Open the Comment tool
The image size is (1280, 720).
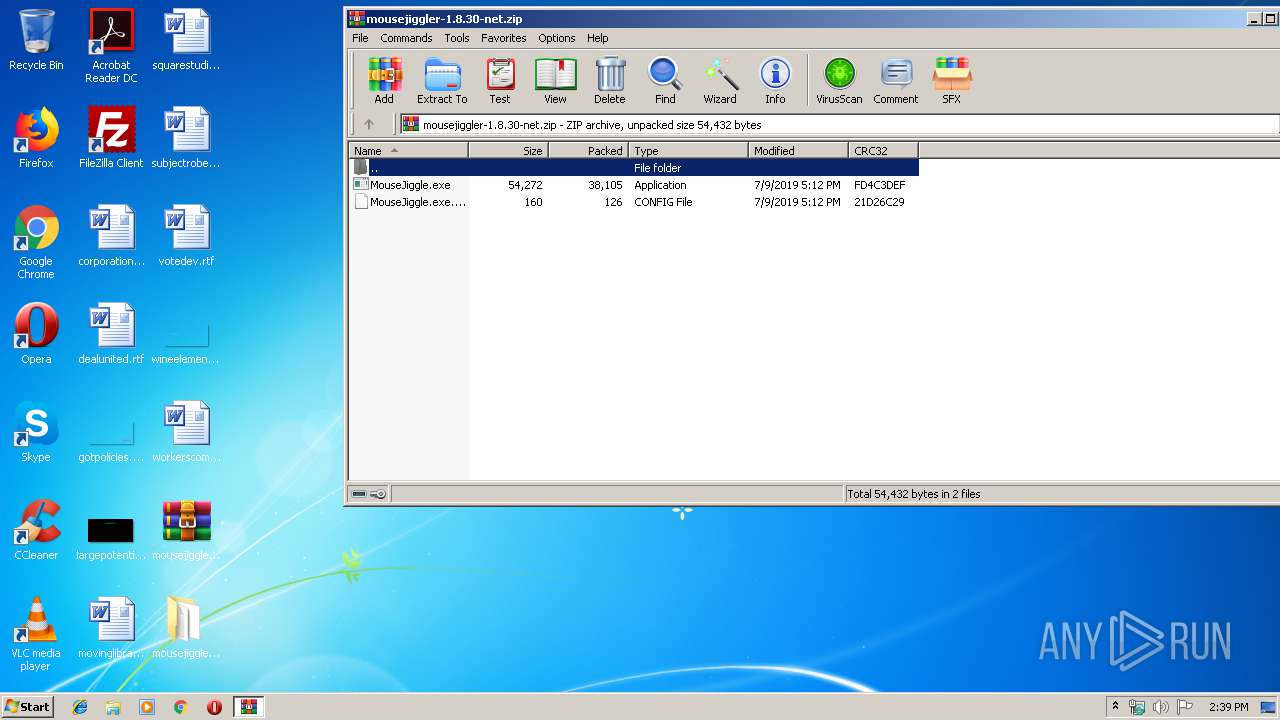(x=895, y=80)
